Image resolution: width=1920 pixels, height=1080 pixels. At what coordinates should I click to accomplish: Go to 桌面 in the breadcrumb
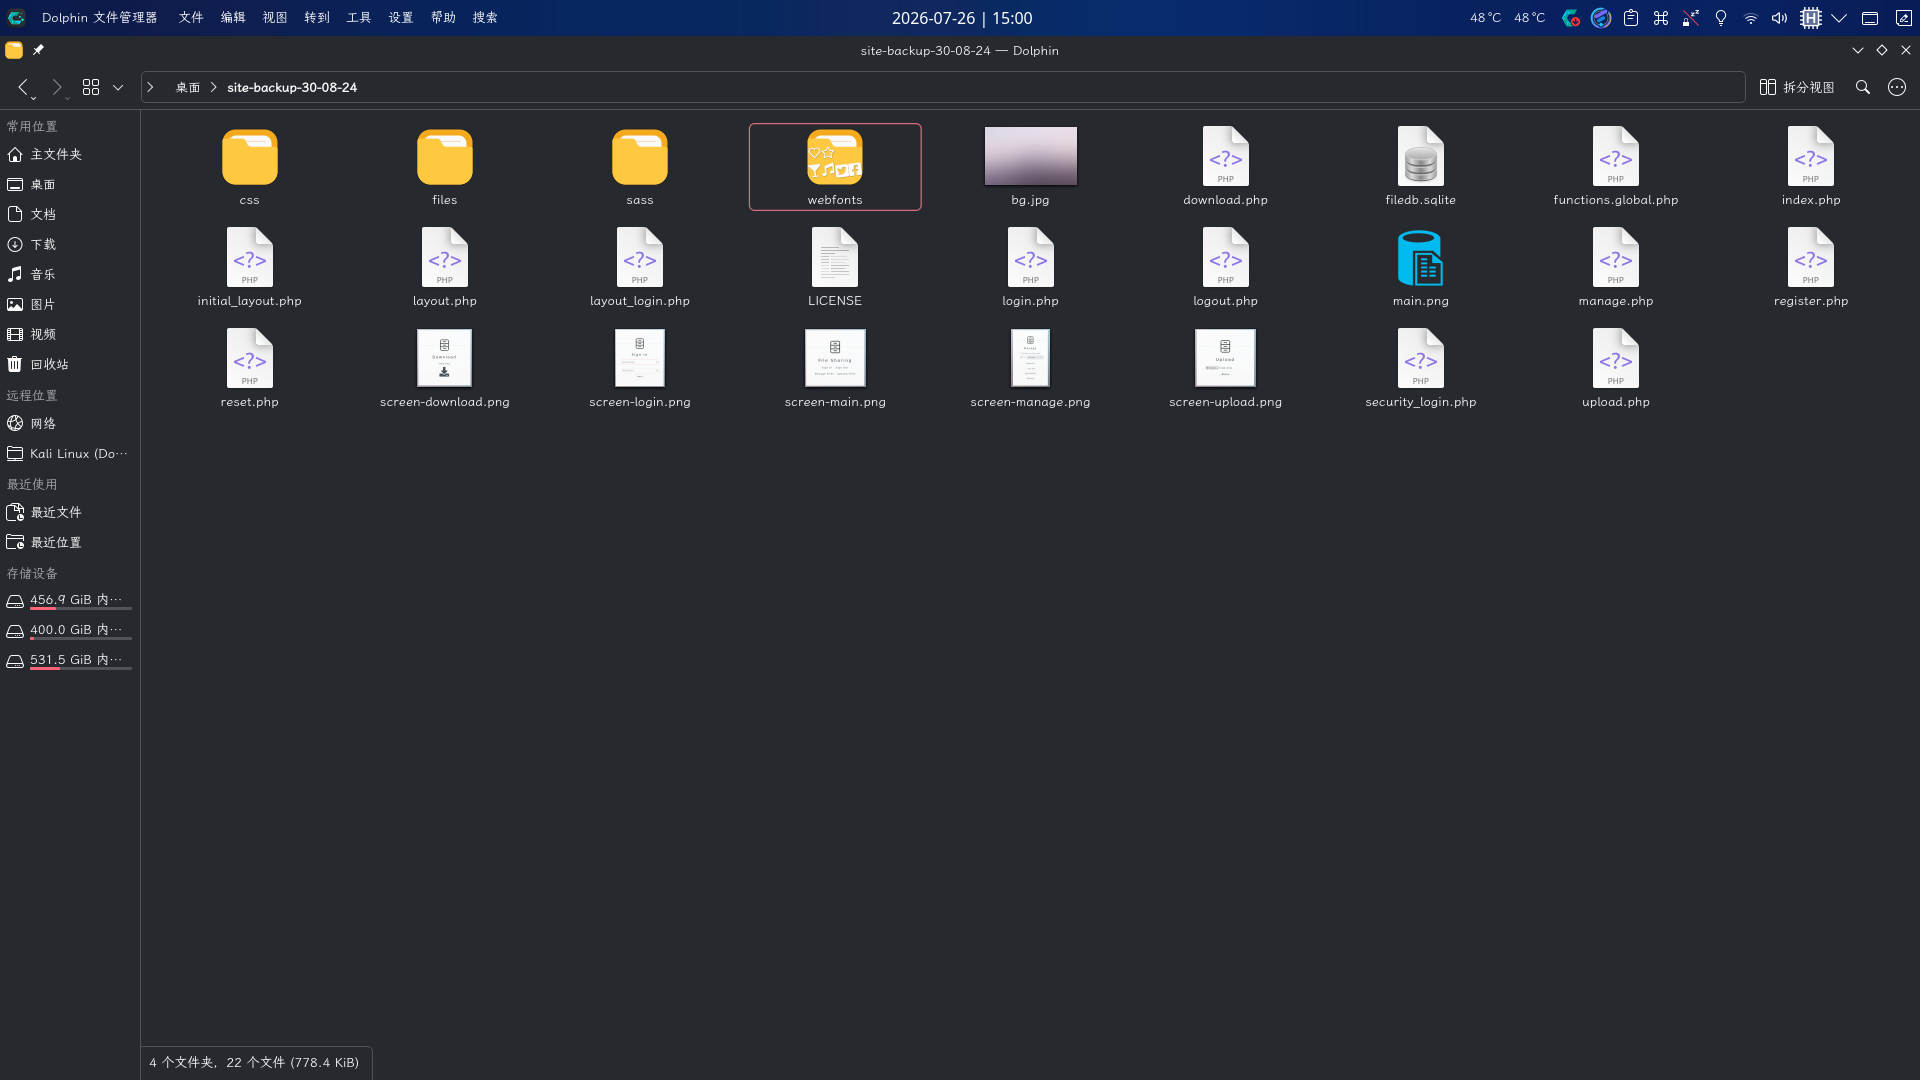pos(188,88)
